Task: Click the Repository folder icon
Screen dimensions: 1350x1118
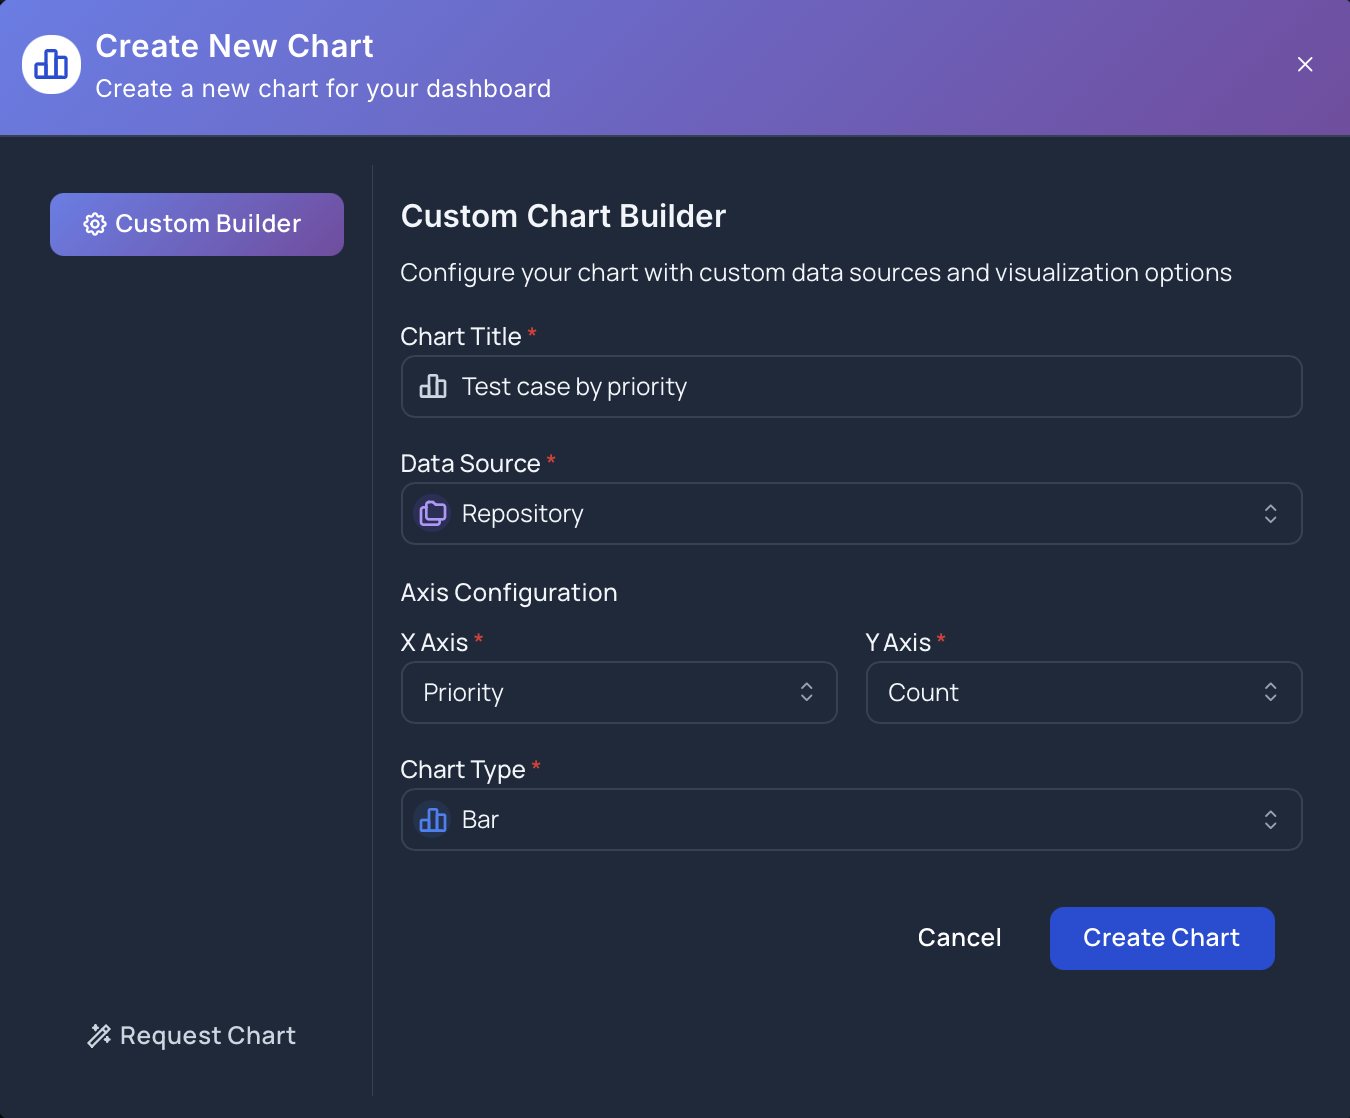Action: pyautogui.click(x=433, y=514)
